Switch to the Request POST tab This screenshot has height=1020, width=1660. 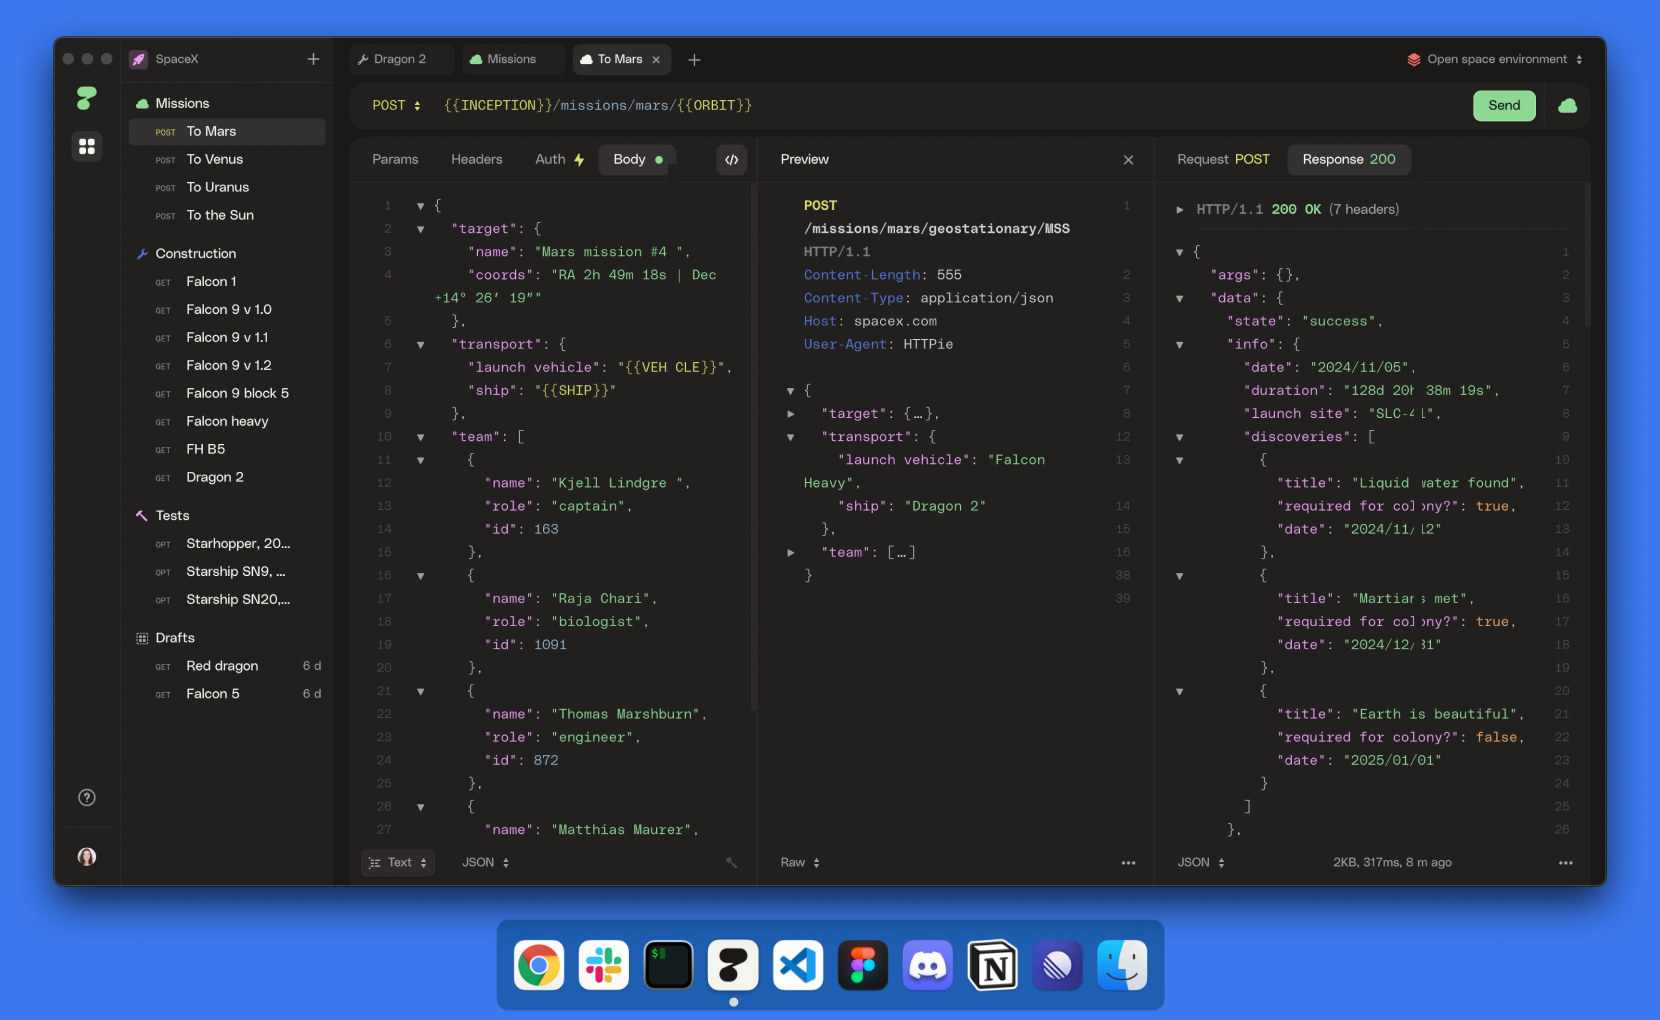pos(1223,159)
